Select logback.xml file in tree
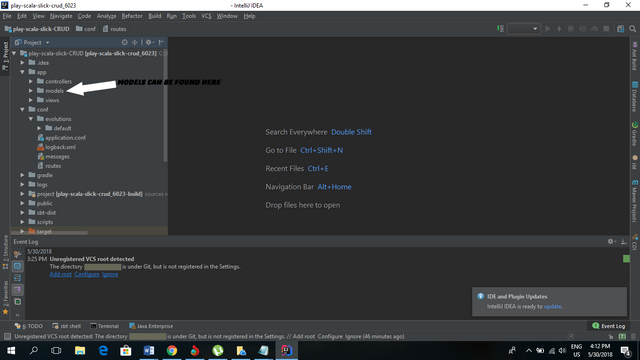 tap(56, 147)
